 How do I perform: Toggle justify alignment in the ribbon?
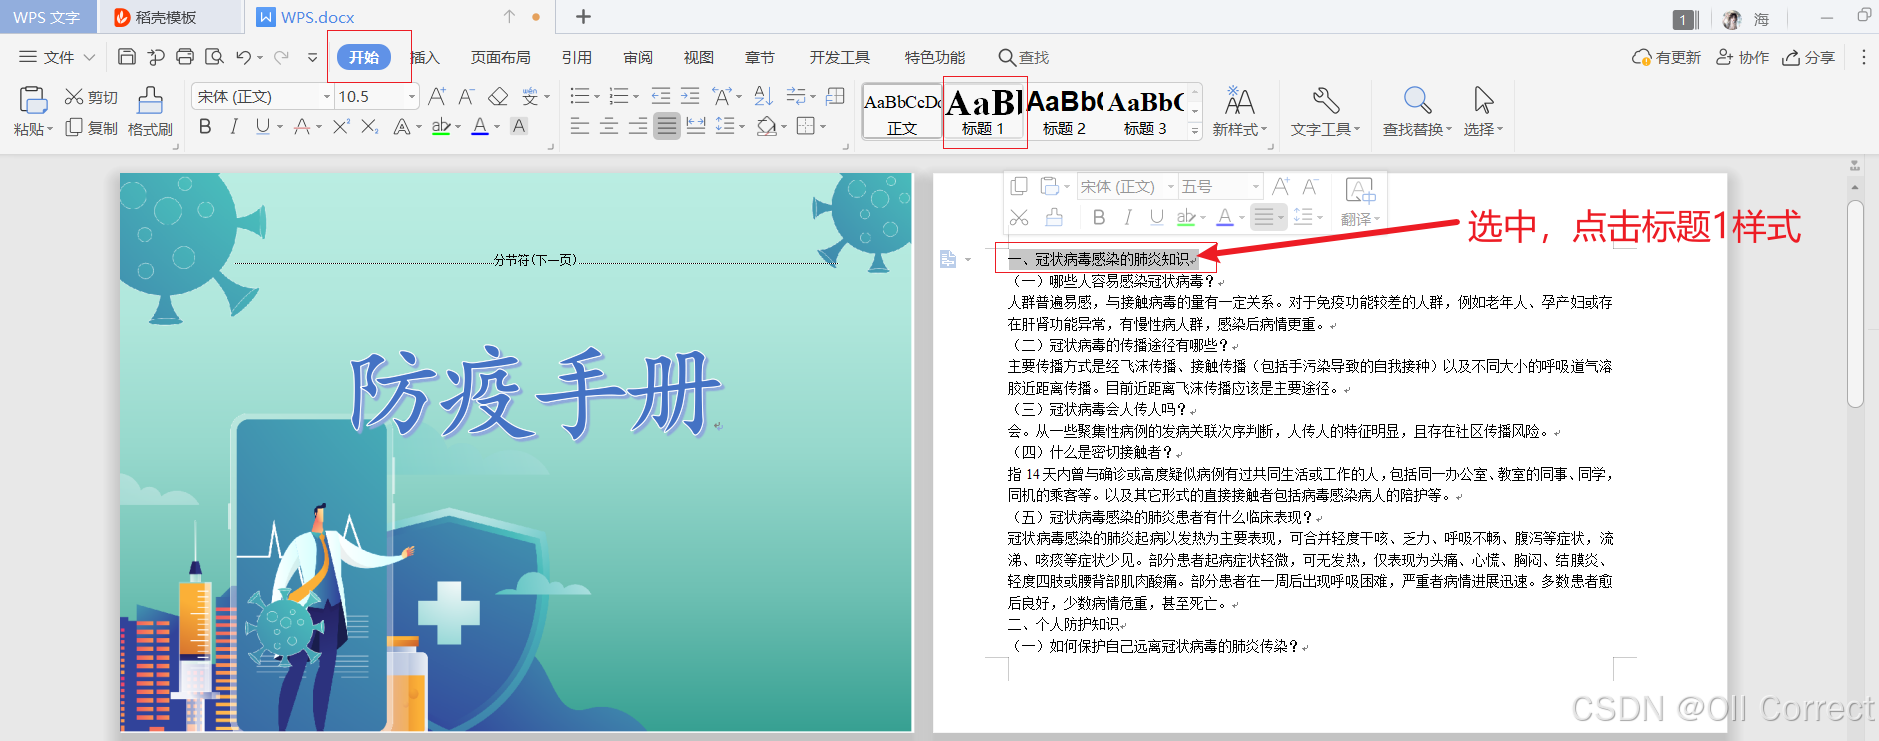[x=667, y=126]
